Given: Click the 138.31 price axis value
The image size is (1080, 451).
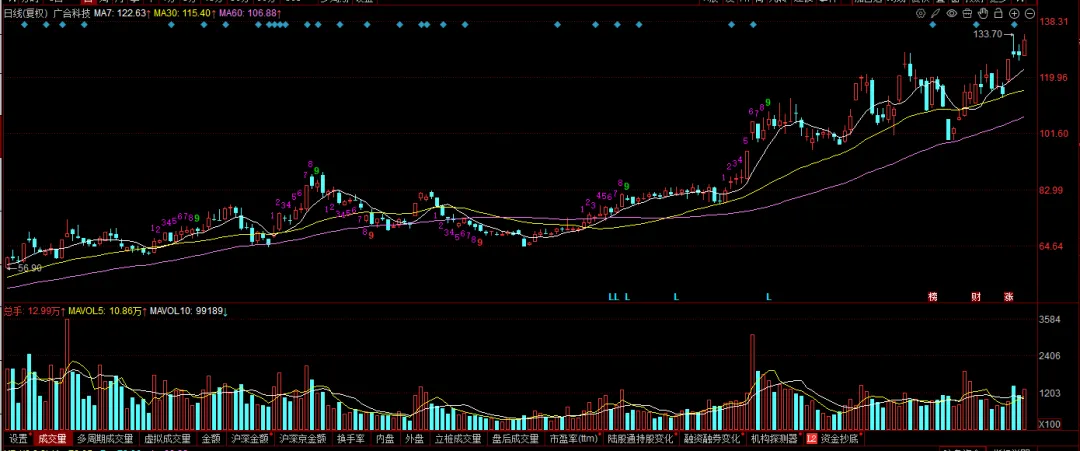Looking at the screenshot, I should [x=1053, y=22].
